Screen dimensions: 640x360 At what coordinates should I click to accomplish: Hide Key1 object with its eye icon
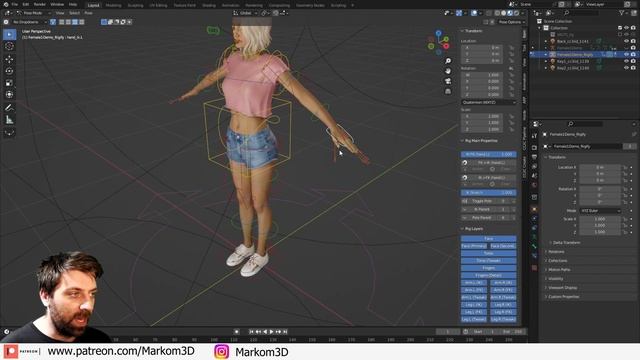click(626, 61)
